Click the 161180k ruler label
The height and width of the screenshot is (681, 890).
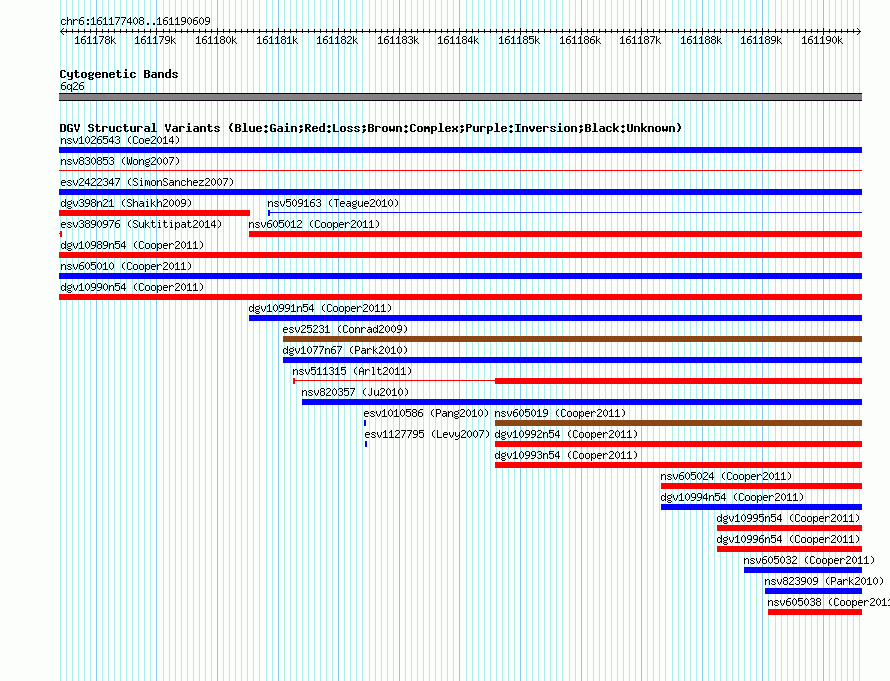(216, 40)
